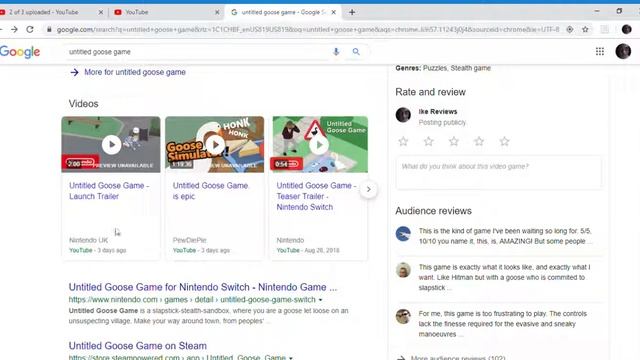
Task: Click first audience reviewer's blue avatar
Action: pos(403,234)
